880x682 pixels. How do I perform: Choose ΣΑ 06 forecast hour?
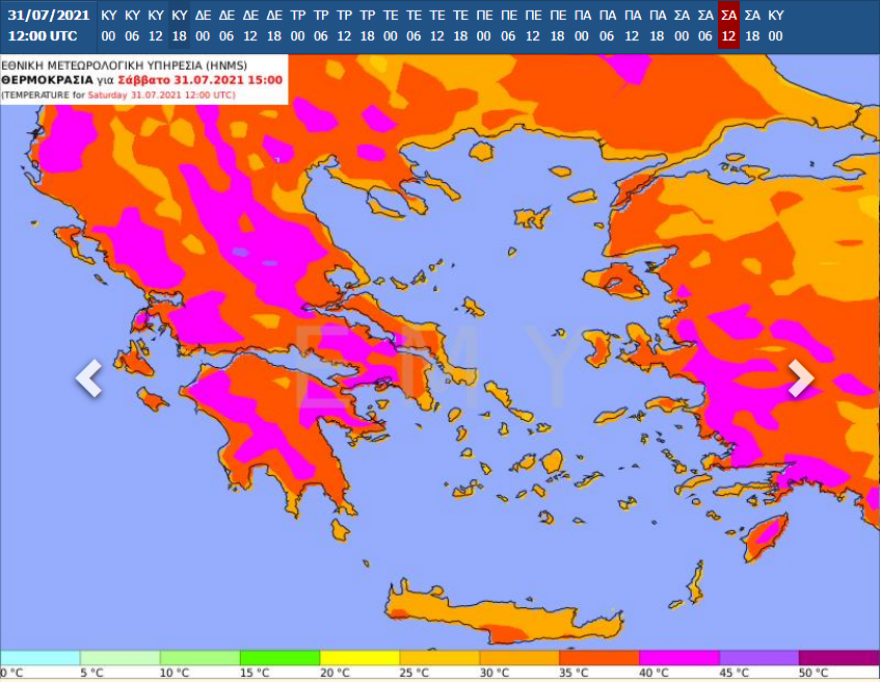click(x=705, y=26)
